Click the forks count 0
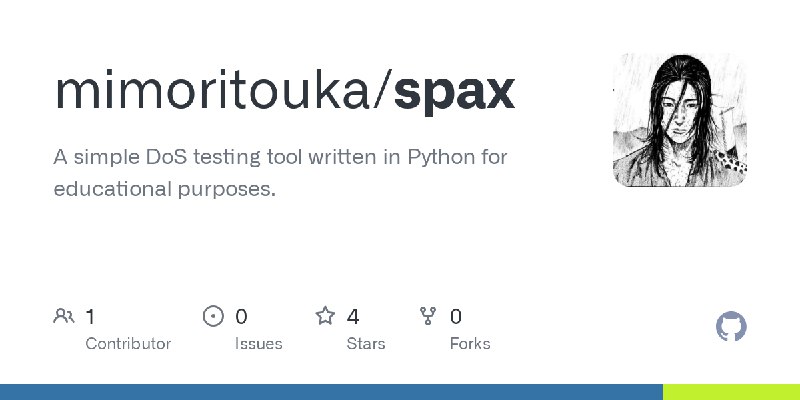Screen dimensions: 800x400 [456, 317]
